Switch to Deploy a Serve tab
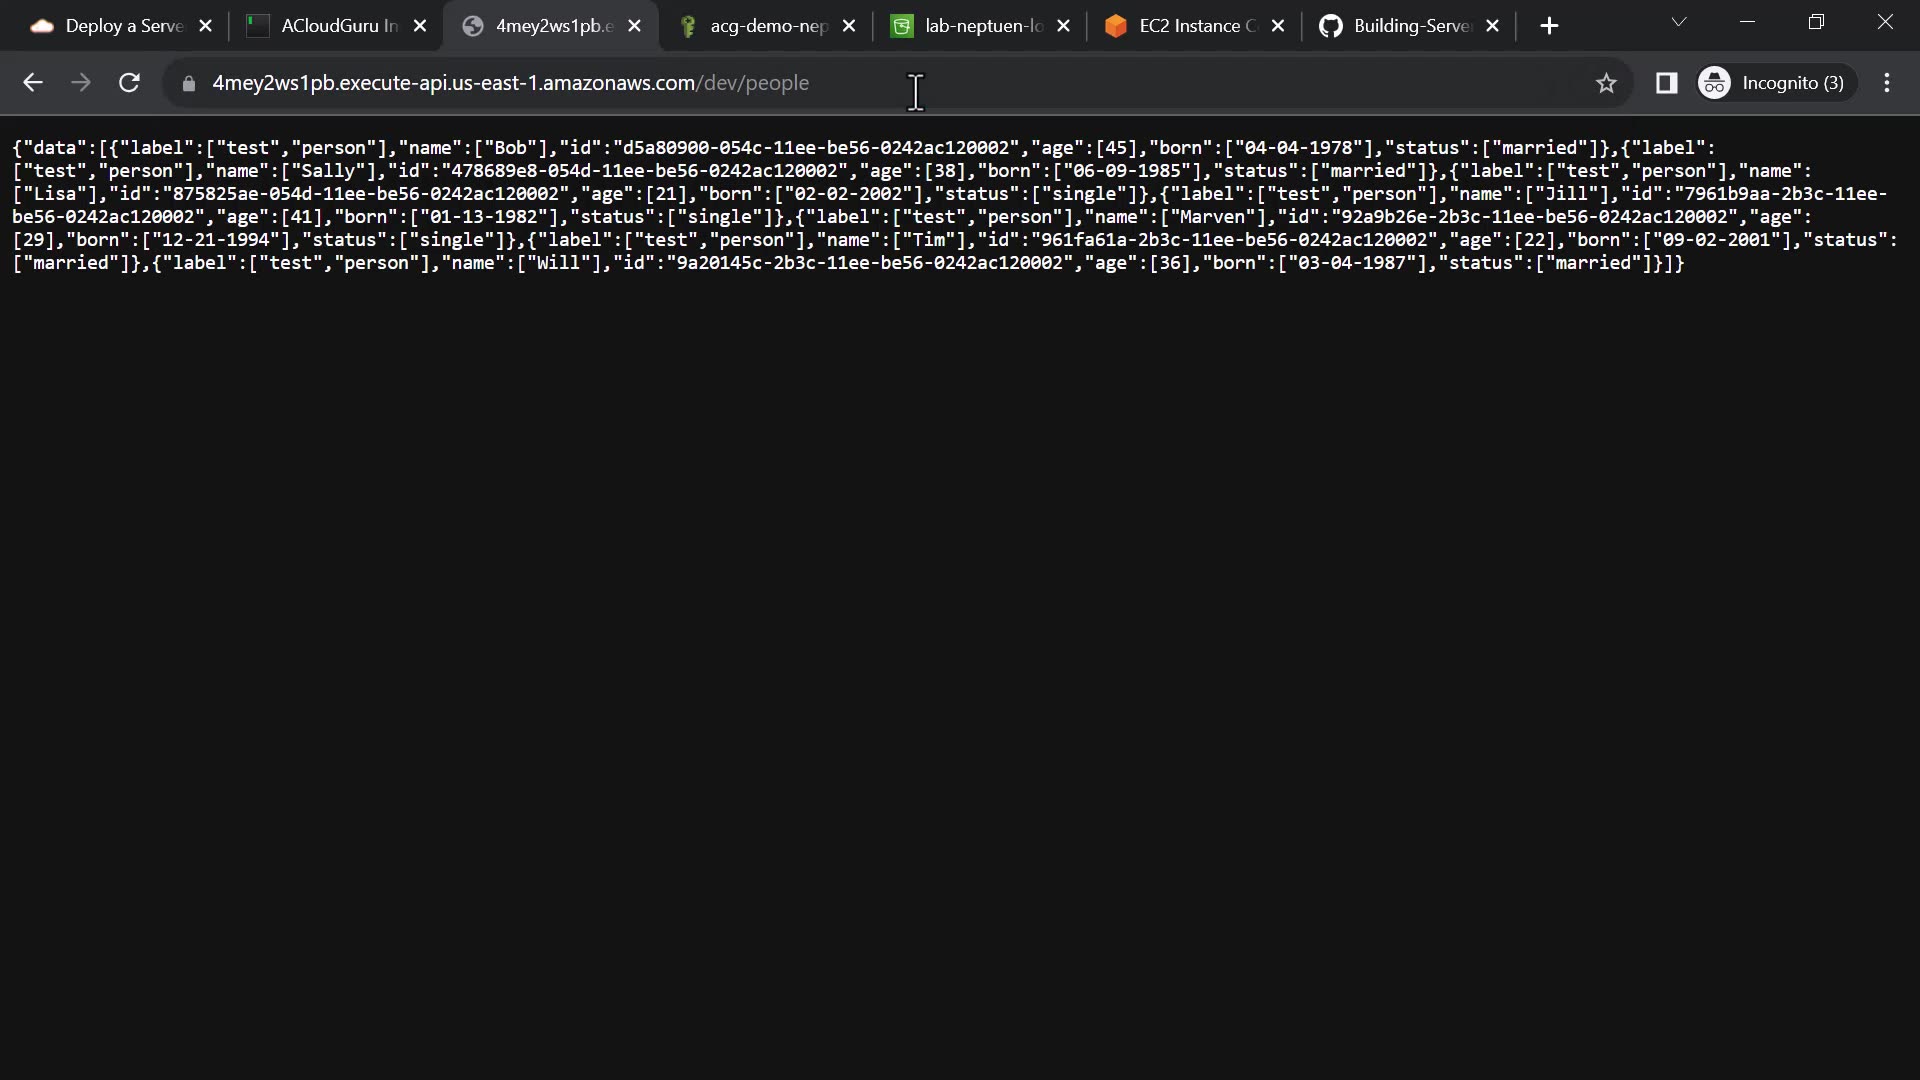The width and height of the screenshot is (1920, 1080). 110,26
